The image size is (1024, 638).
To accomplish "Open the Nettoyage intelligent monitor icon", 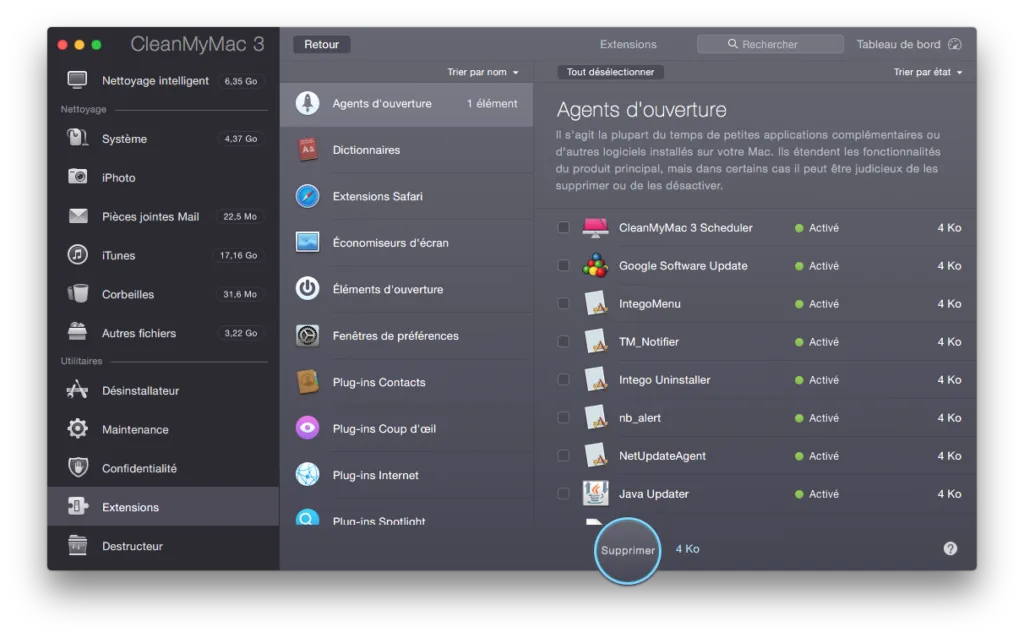I will pos(77,80).
